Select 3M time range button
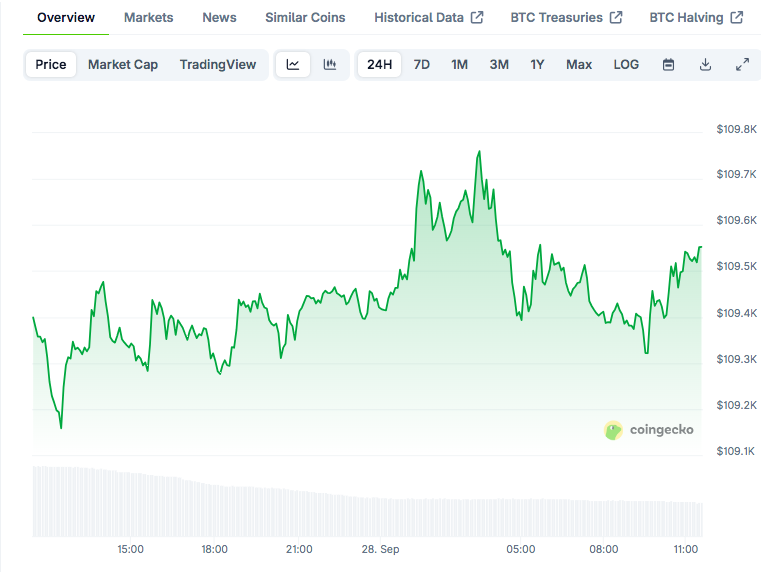The image size is (761, 572). (x=499, y=64)
